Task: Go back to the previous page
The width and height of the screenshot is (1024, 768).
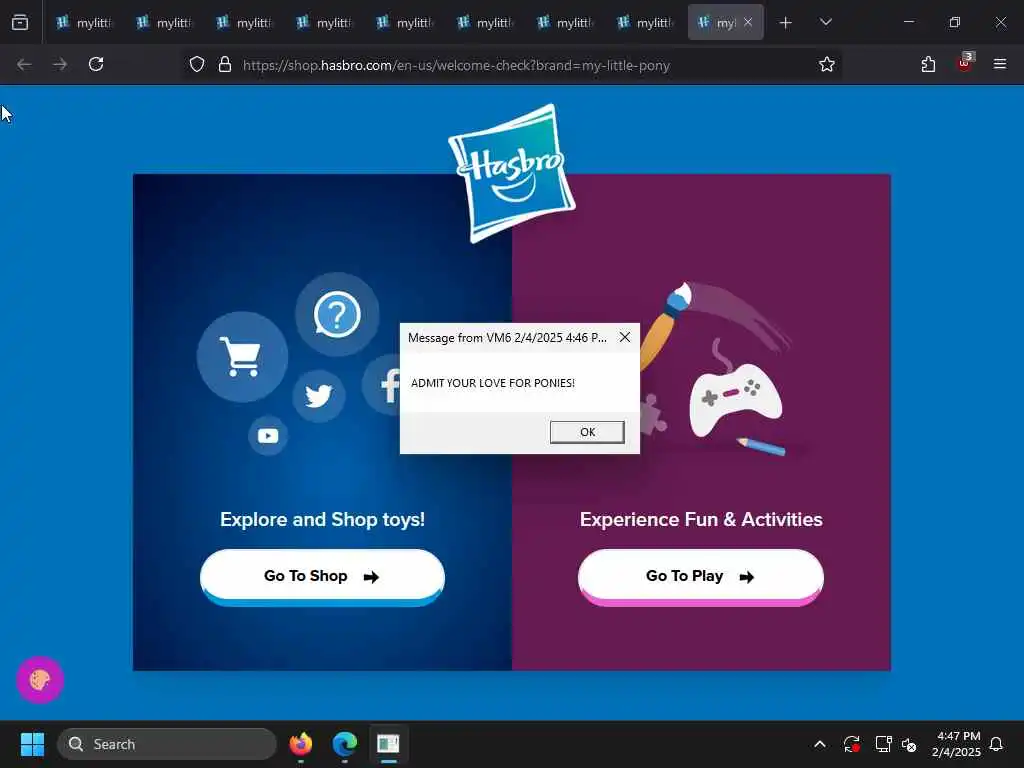Action: click(x=24, y=64)
